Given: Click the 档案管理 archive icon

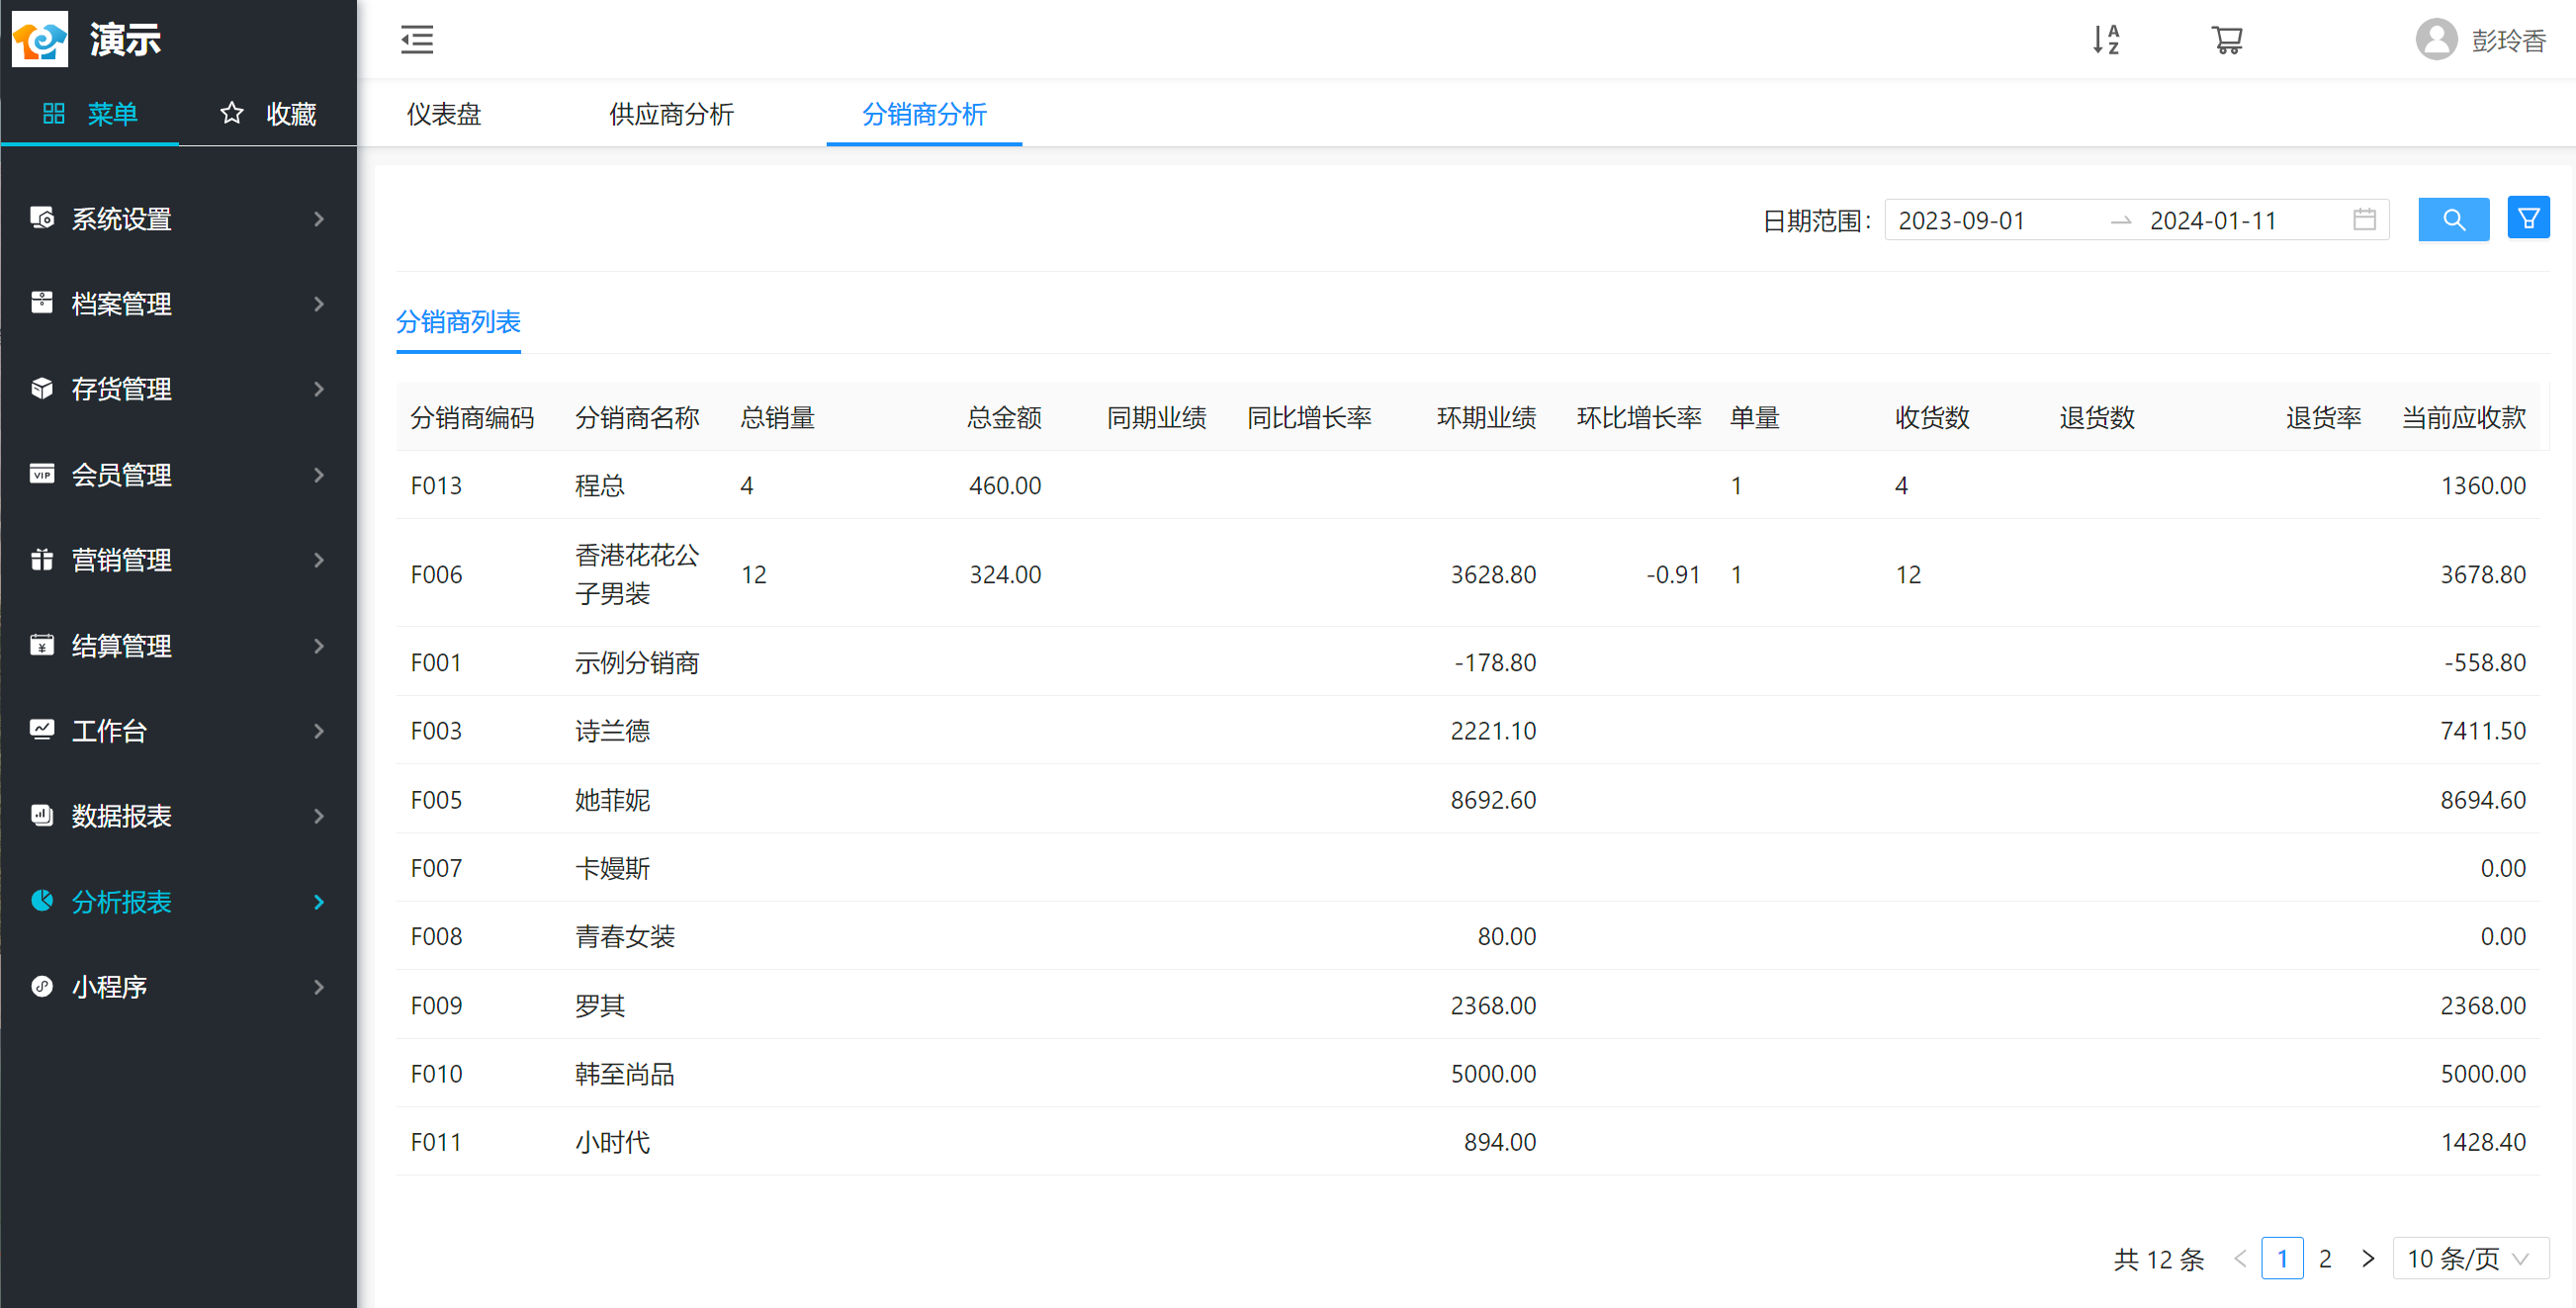Looking at the screenshot, I should pos(42,303).
